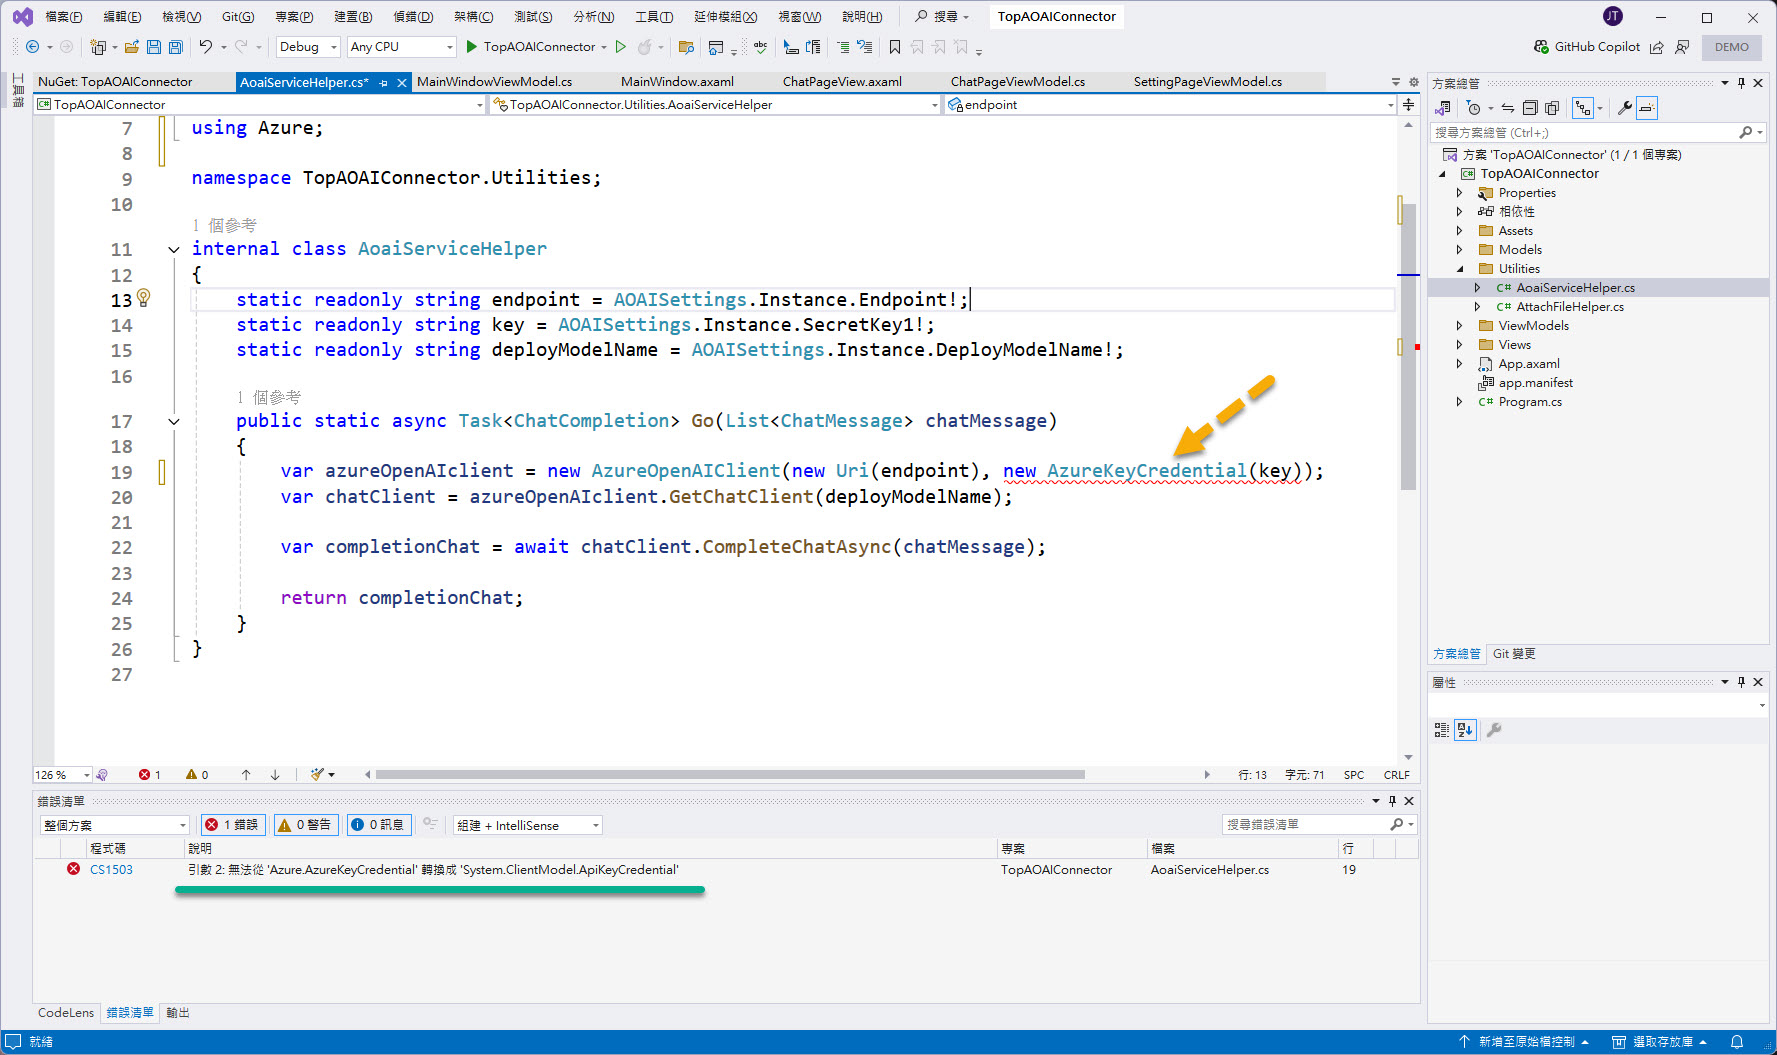1777x1055 pixels.
Task: Toggle the nested file view icon in Solution Explorer
Action: pos(1583,108)
